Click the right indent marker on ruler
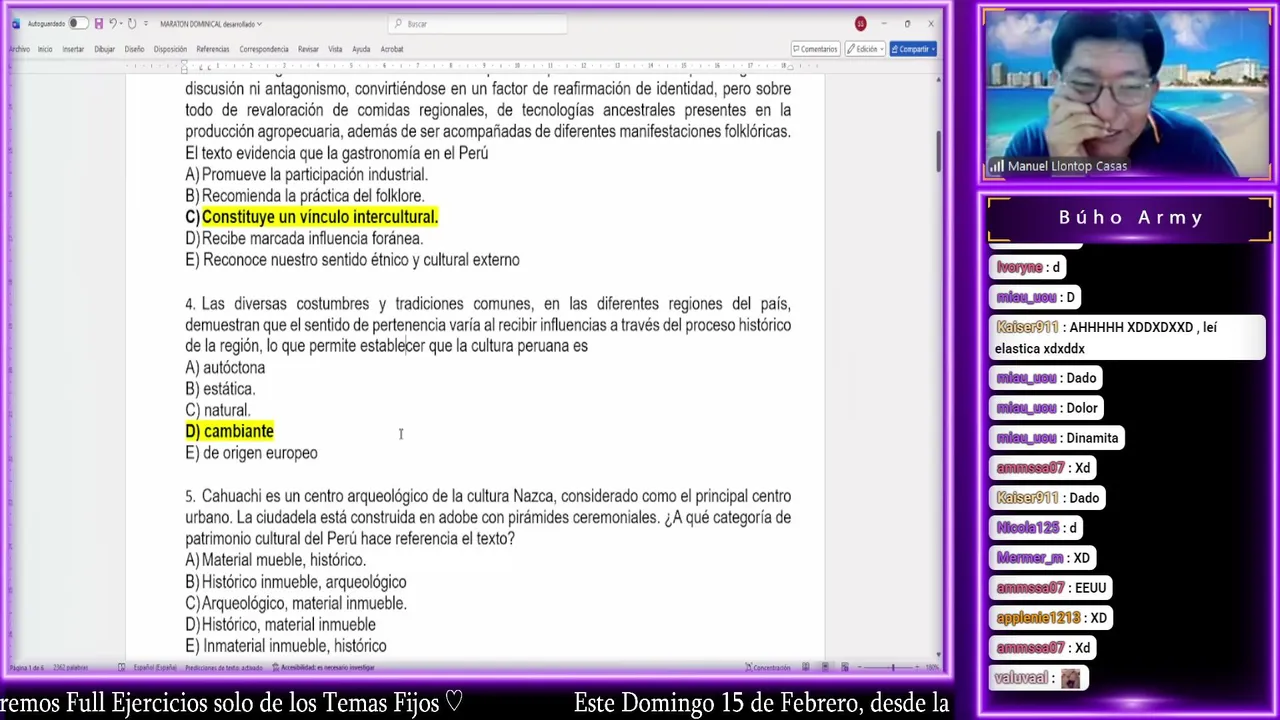The width and height of the screenshot is (1280, 720). tap(790, 66)
